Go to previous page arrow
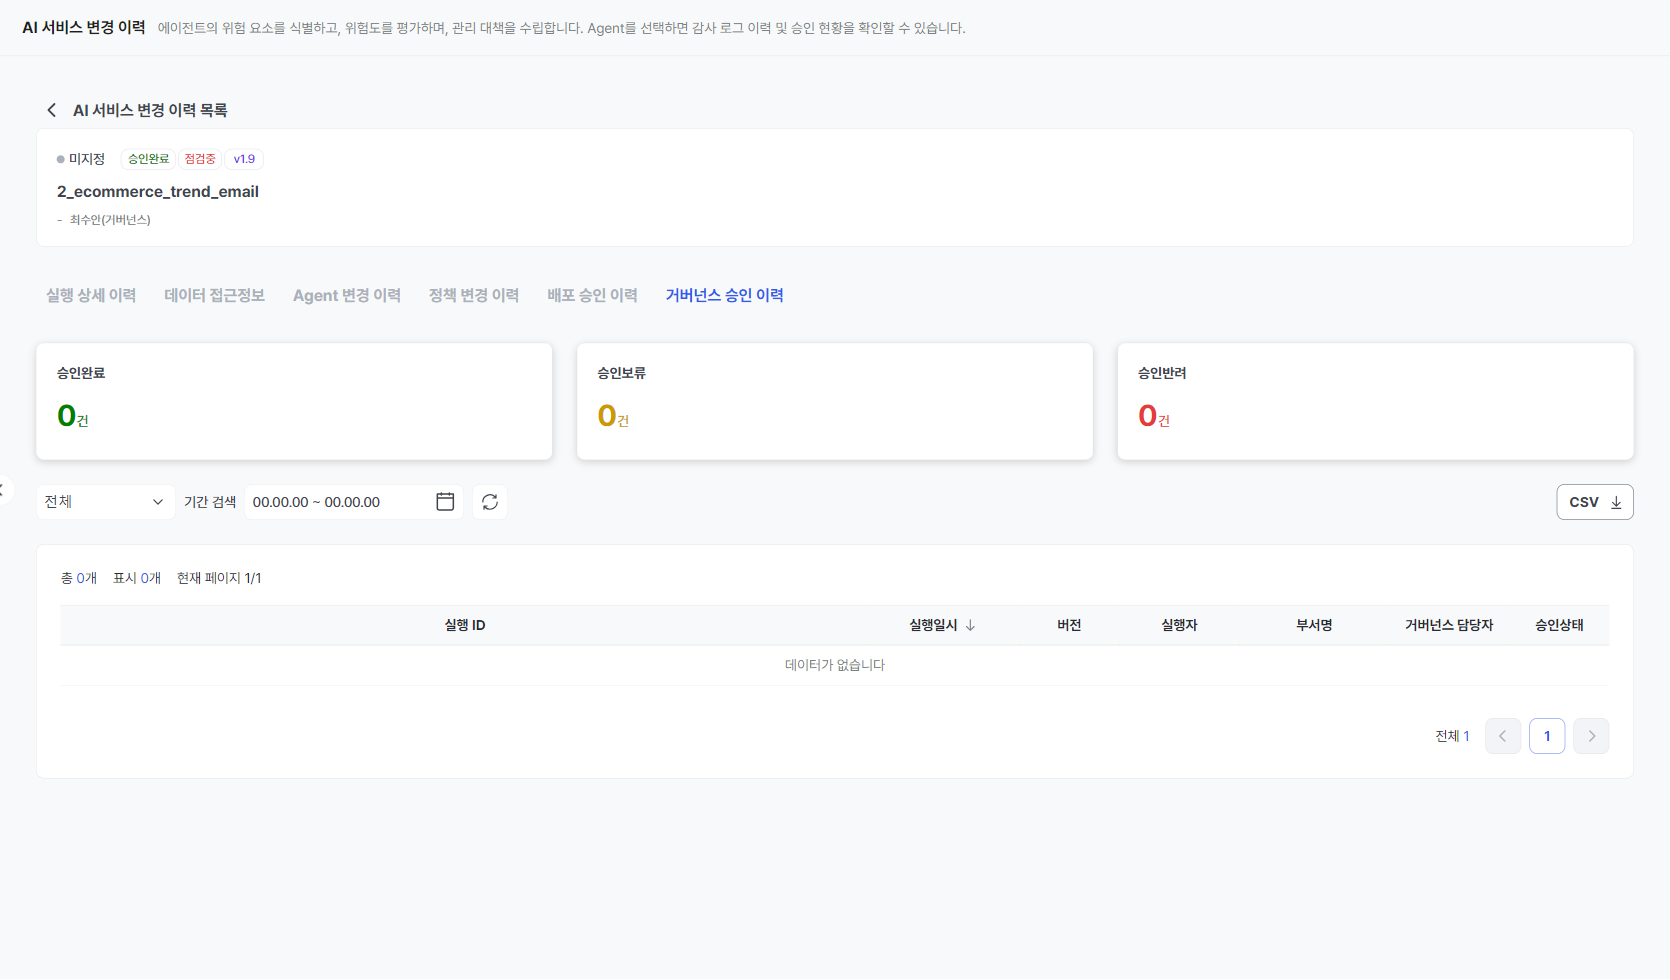1670x980 pixels. 1503,736
